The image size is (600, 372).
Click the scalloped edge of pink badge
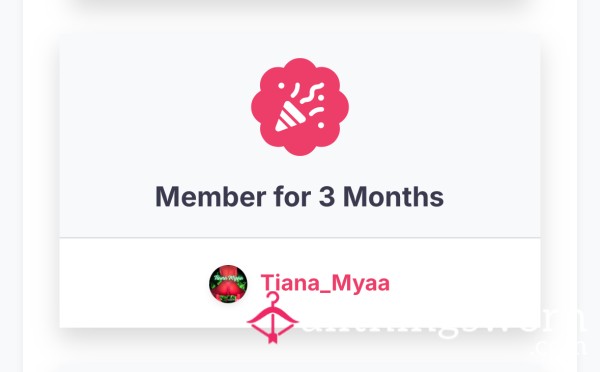pyautogui.click(x=256, y=107)
